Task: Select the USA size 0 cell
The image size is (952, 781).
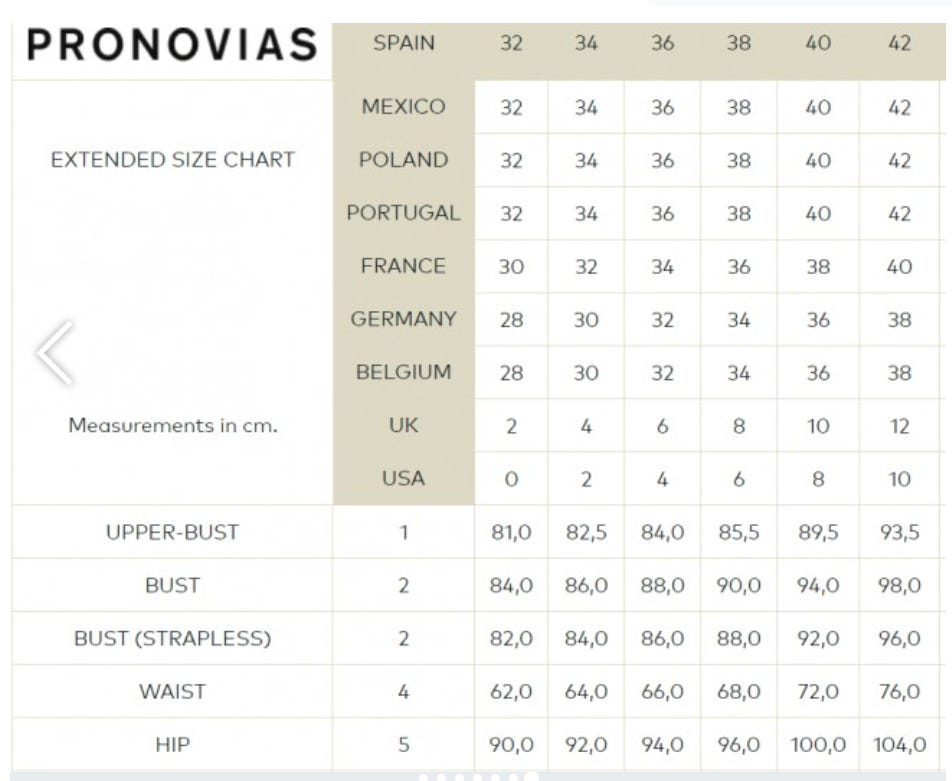Action: click(x=511, y=479)
